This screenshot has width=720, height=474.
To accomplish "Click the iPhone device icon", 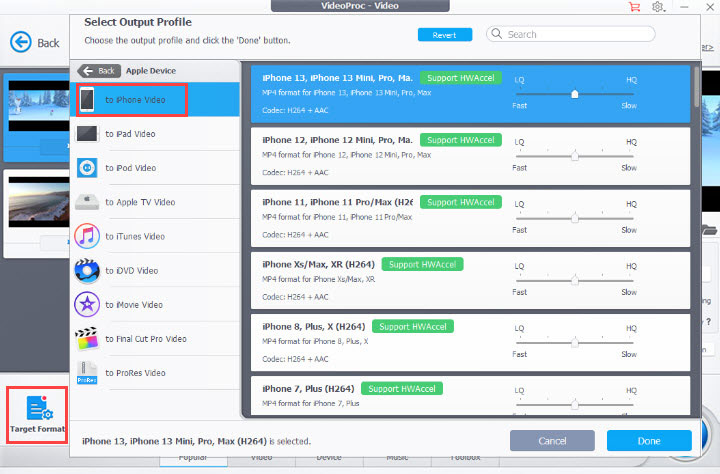I will coord(87,100).
